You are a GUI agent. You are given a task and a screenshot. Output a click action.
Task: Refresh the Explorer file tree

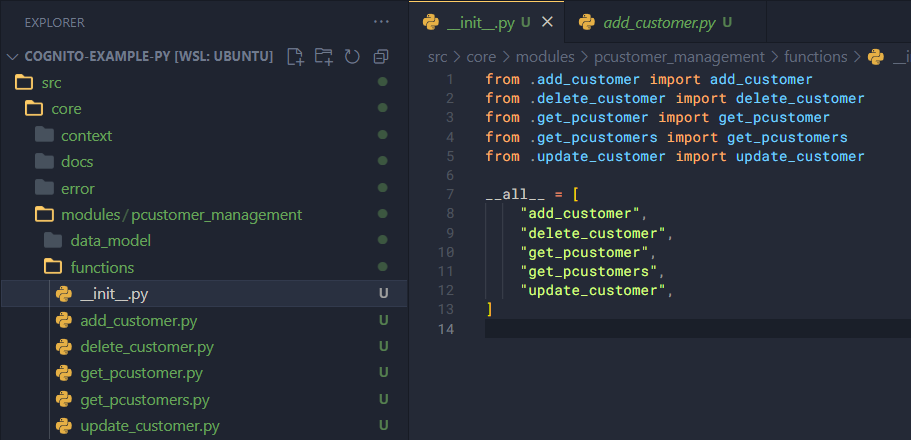352,56
